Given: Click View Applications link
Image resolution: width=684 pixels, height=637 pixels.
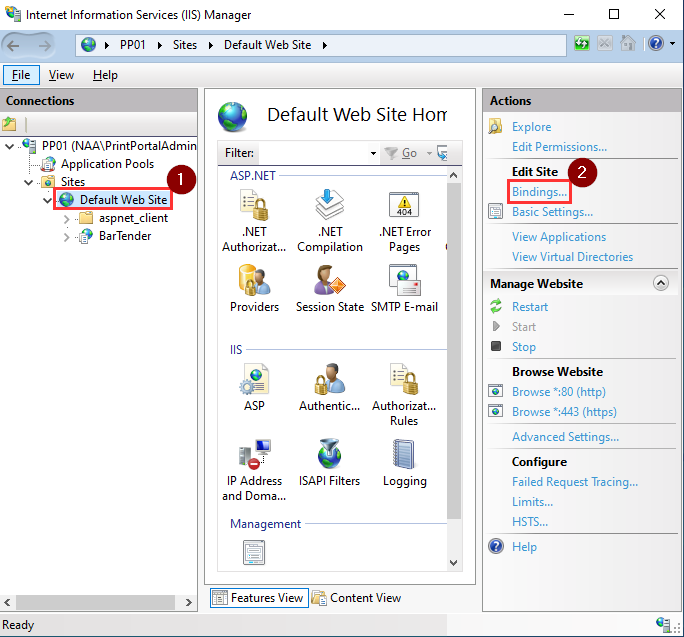Looking at the screenshot, I should pos(559,237).
